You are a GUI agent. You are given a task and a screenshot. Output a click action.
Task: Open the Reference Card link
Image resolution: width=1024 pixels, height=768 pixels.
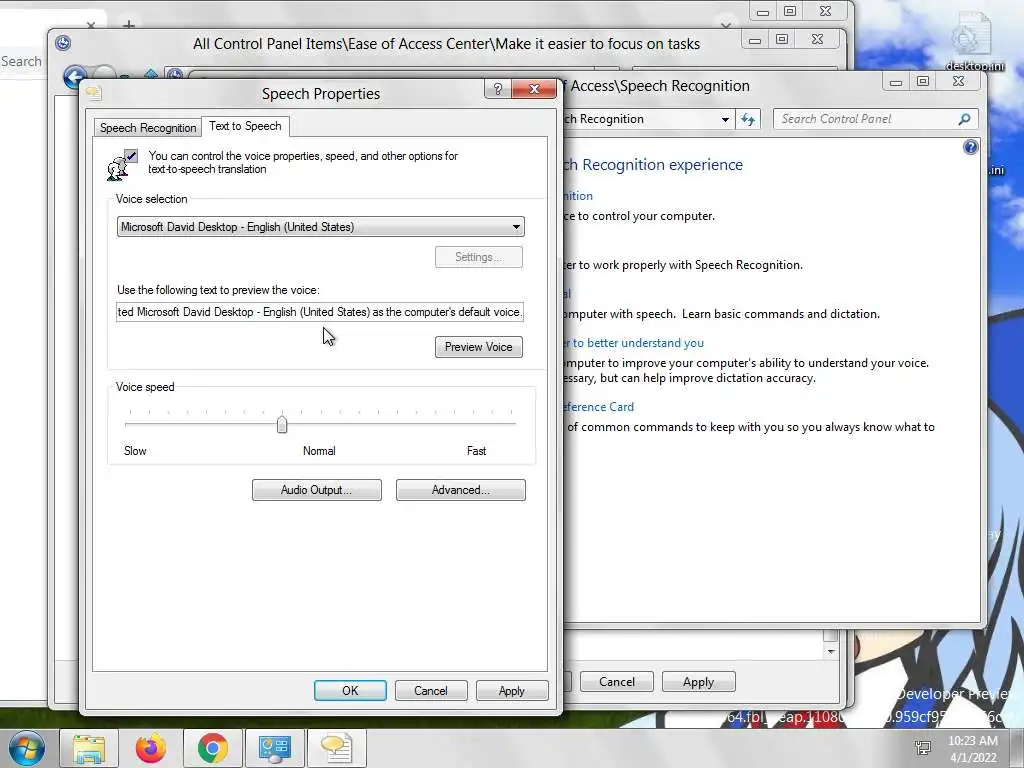(x=600, y=407)
